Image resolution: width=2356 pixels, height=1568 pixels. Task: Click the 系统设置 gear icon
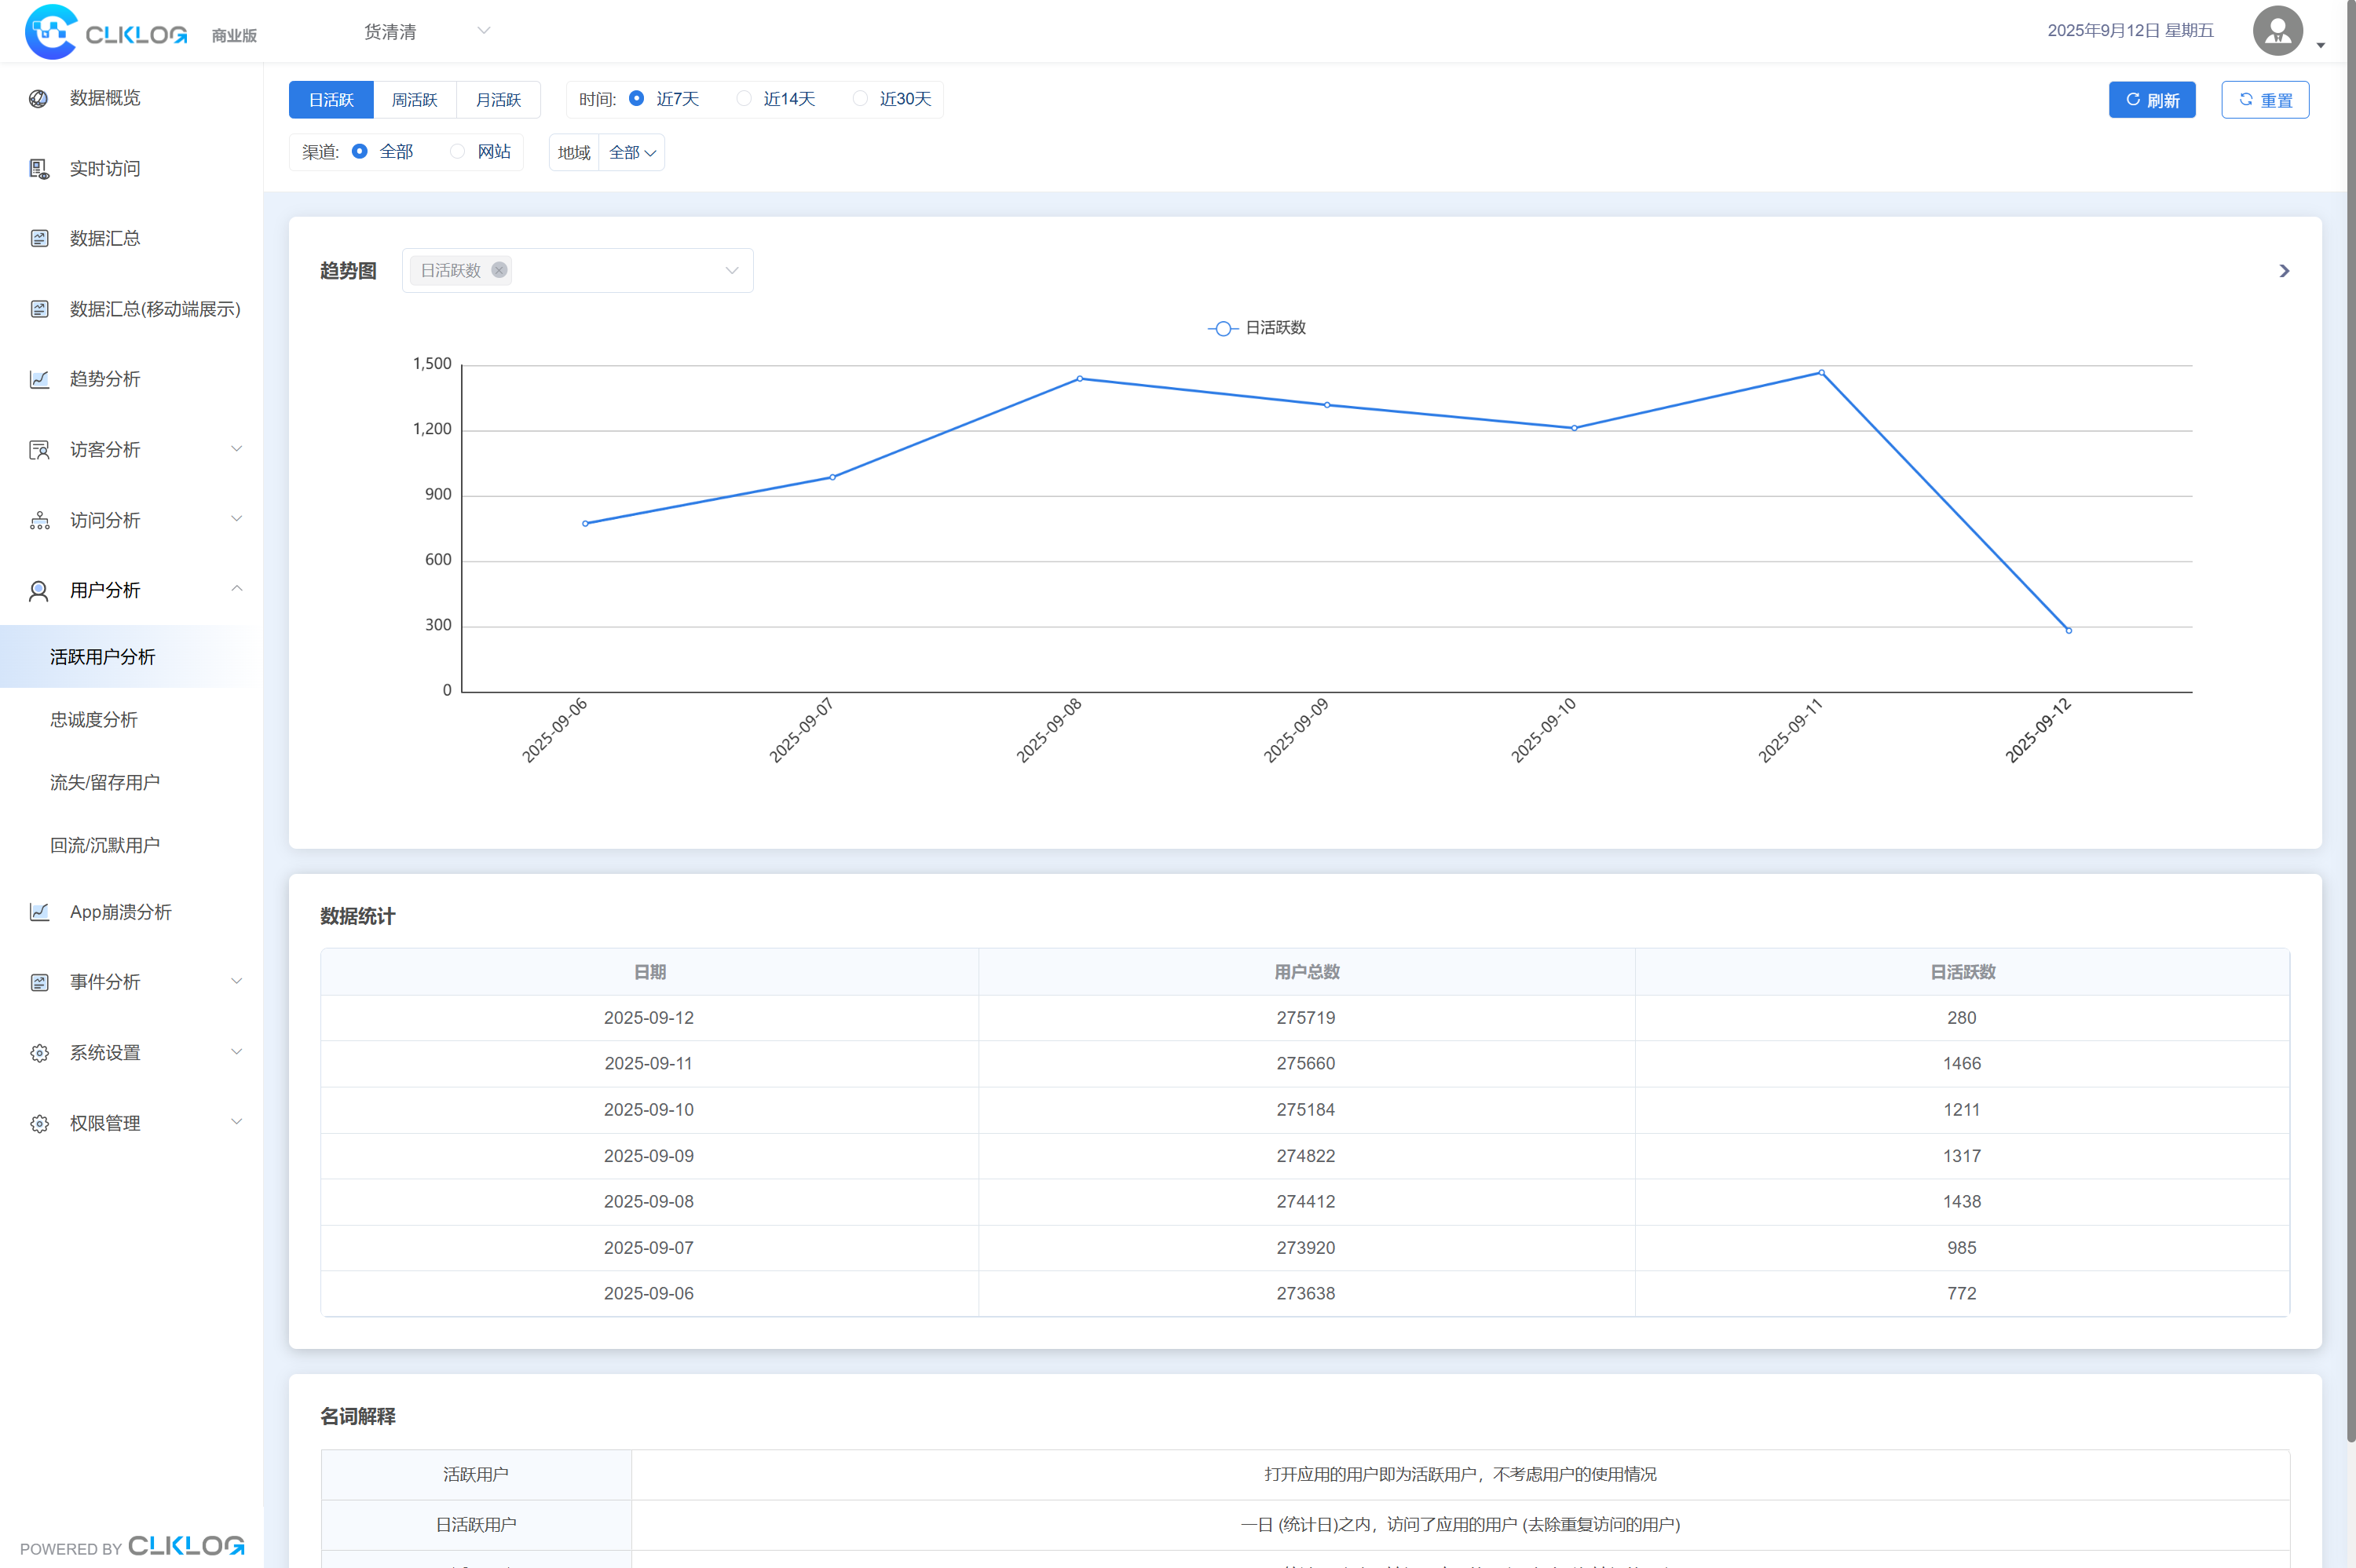coord(39,1053)
